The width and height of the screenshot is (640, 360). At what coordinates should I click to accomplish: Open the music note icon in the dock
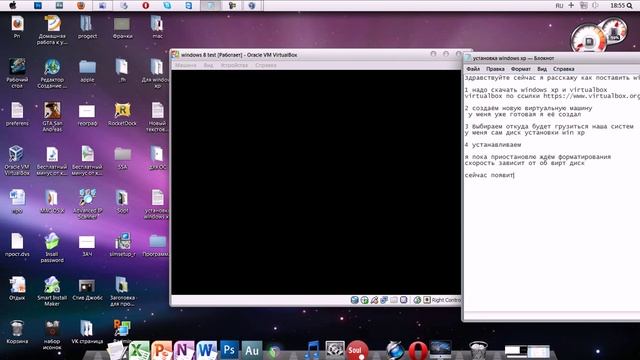coord(312,350)
